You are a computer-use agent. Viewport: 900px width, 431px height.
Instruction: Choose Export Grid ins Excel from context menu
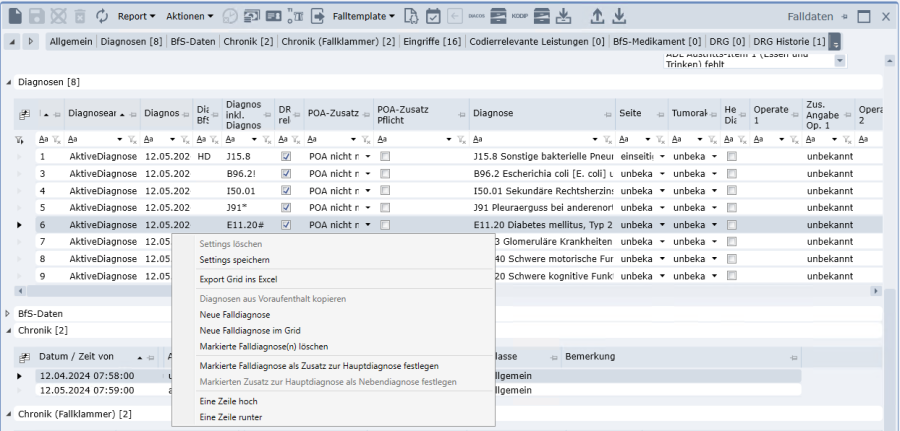(238, 278)
